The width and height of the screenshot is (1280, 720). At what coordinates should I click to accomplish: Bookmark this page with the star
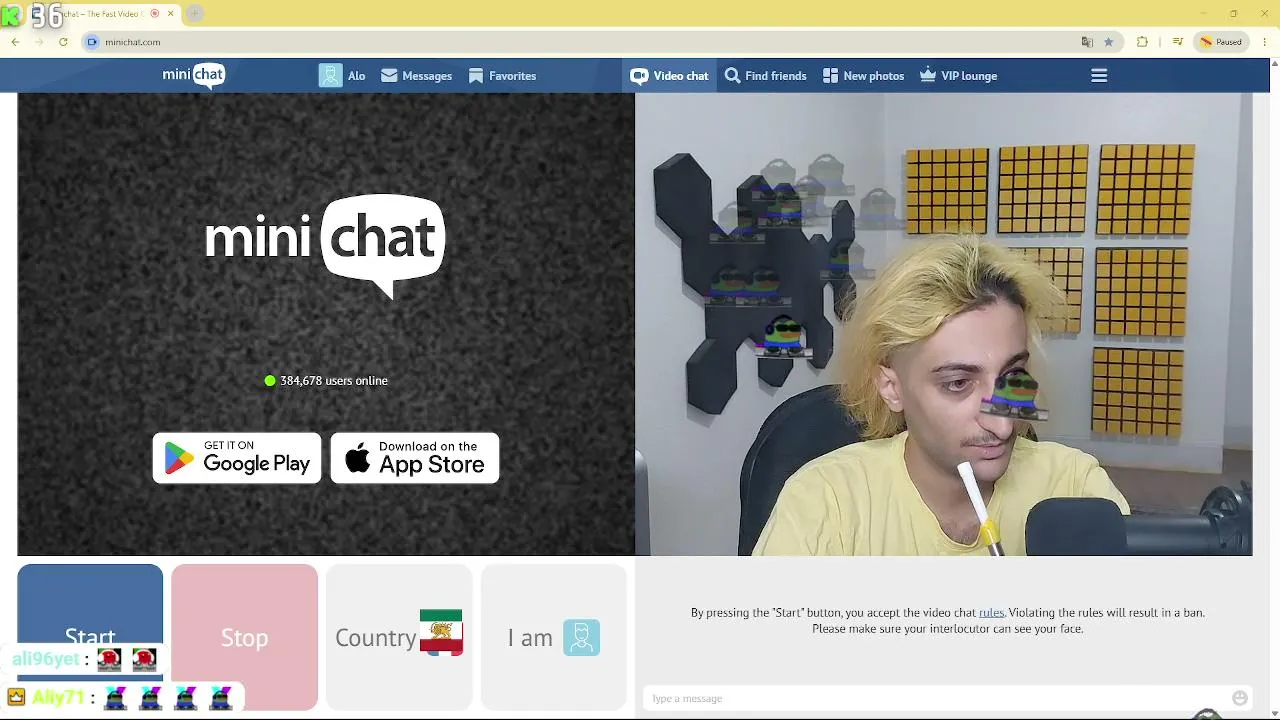point(1109,42)
